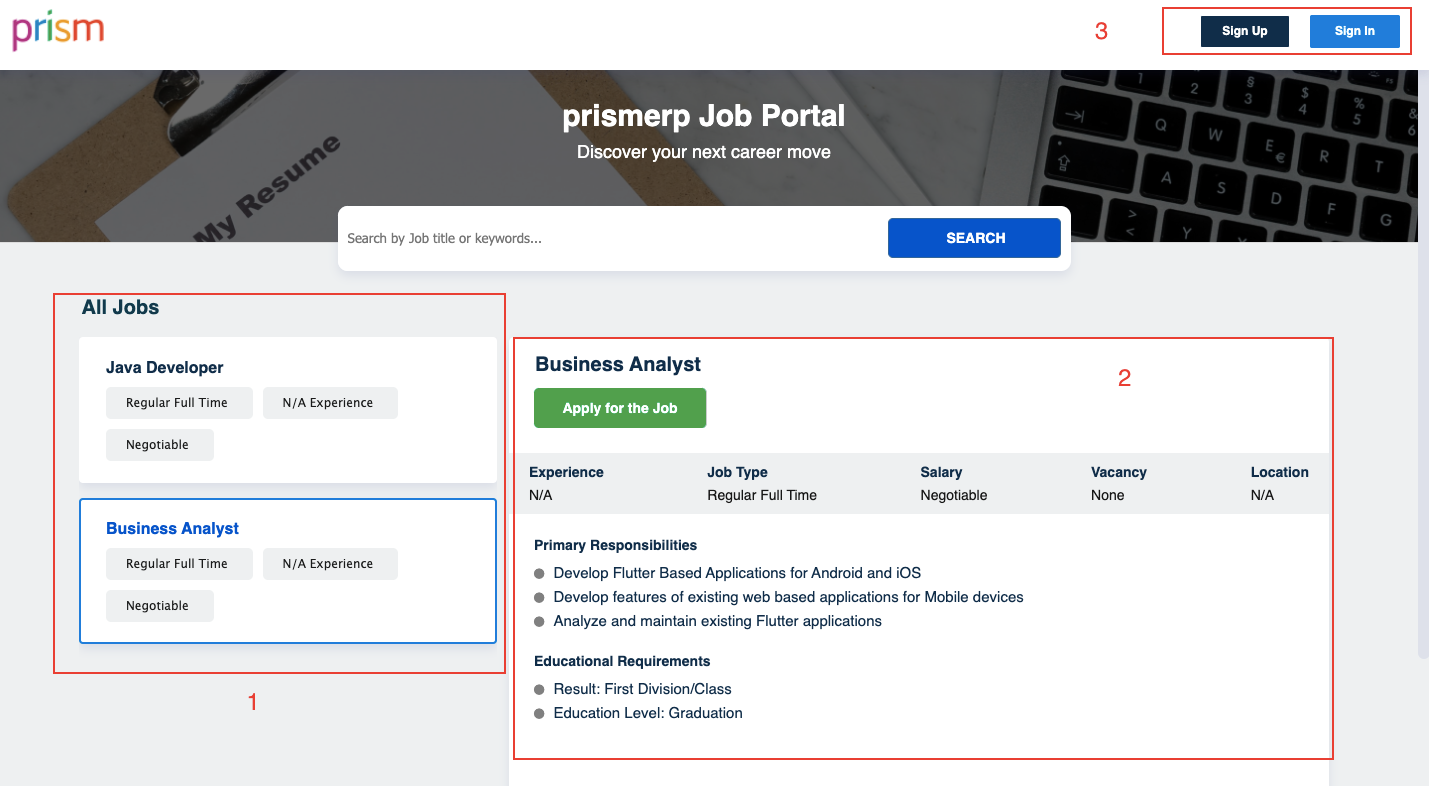Viewport: 1429px width, 786px height.
Task: Click the Educational Requirements heading
Action: (622, 662)
